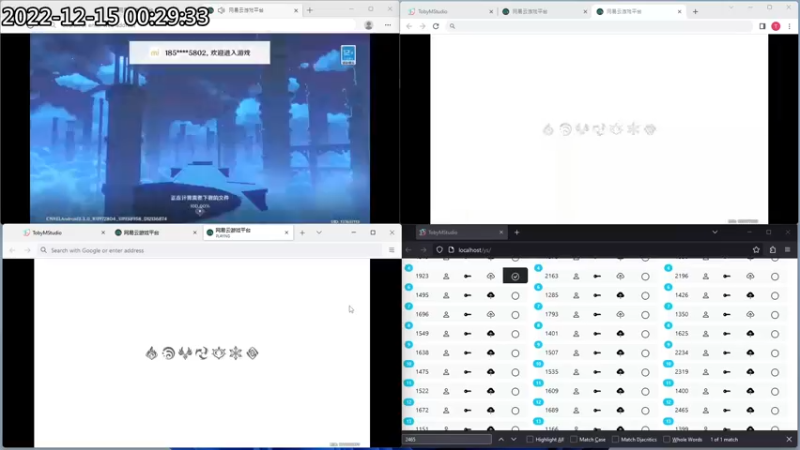Screen dimensions: 800x450
Task: Open extensions icon in localhost window toolbar
Action: click(x=772, y=249)
